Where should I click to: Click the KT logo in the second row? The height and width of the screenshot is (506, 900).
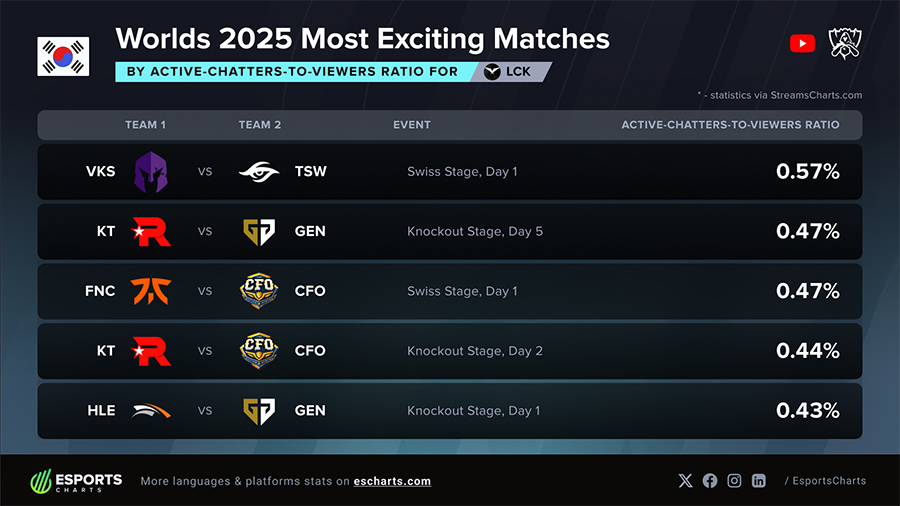(152, 231)
